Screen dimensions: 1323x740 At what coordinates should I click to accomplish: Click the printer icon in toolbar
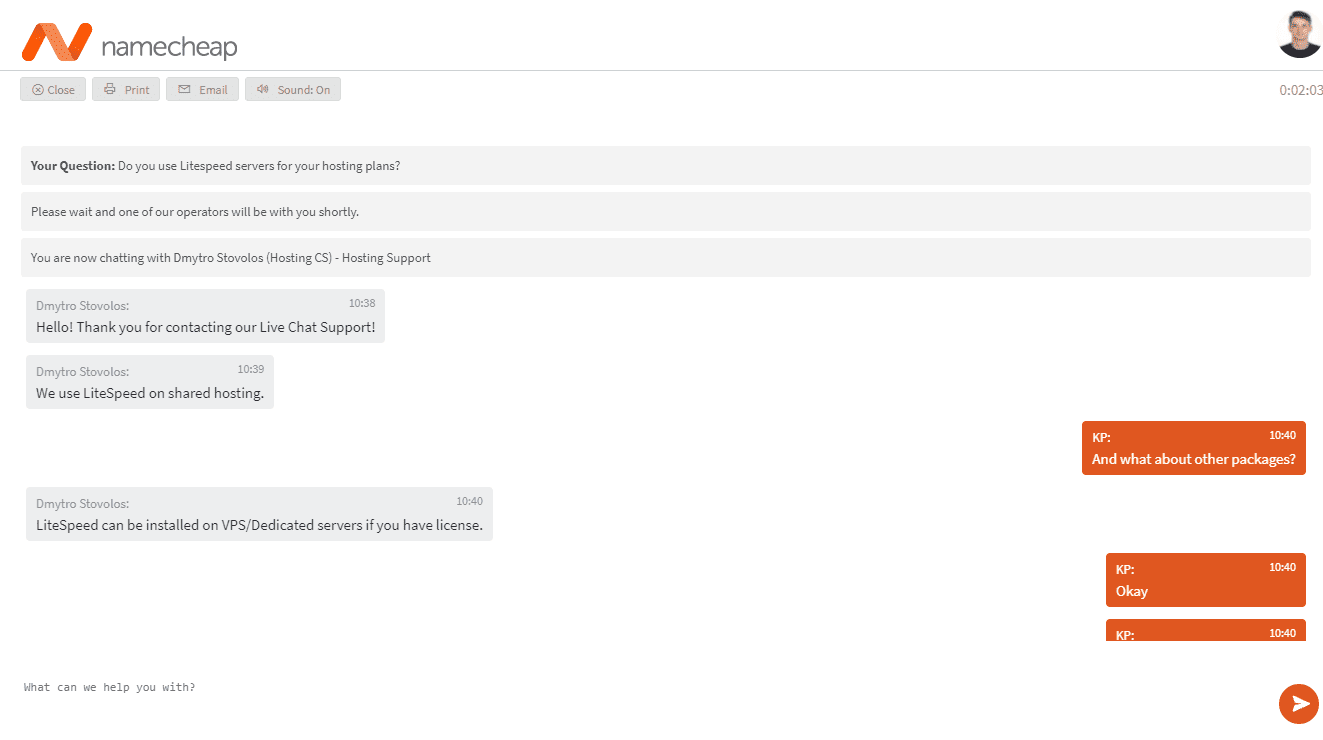coord(110,90)
